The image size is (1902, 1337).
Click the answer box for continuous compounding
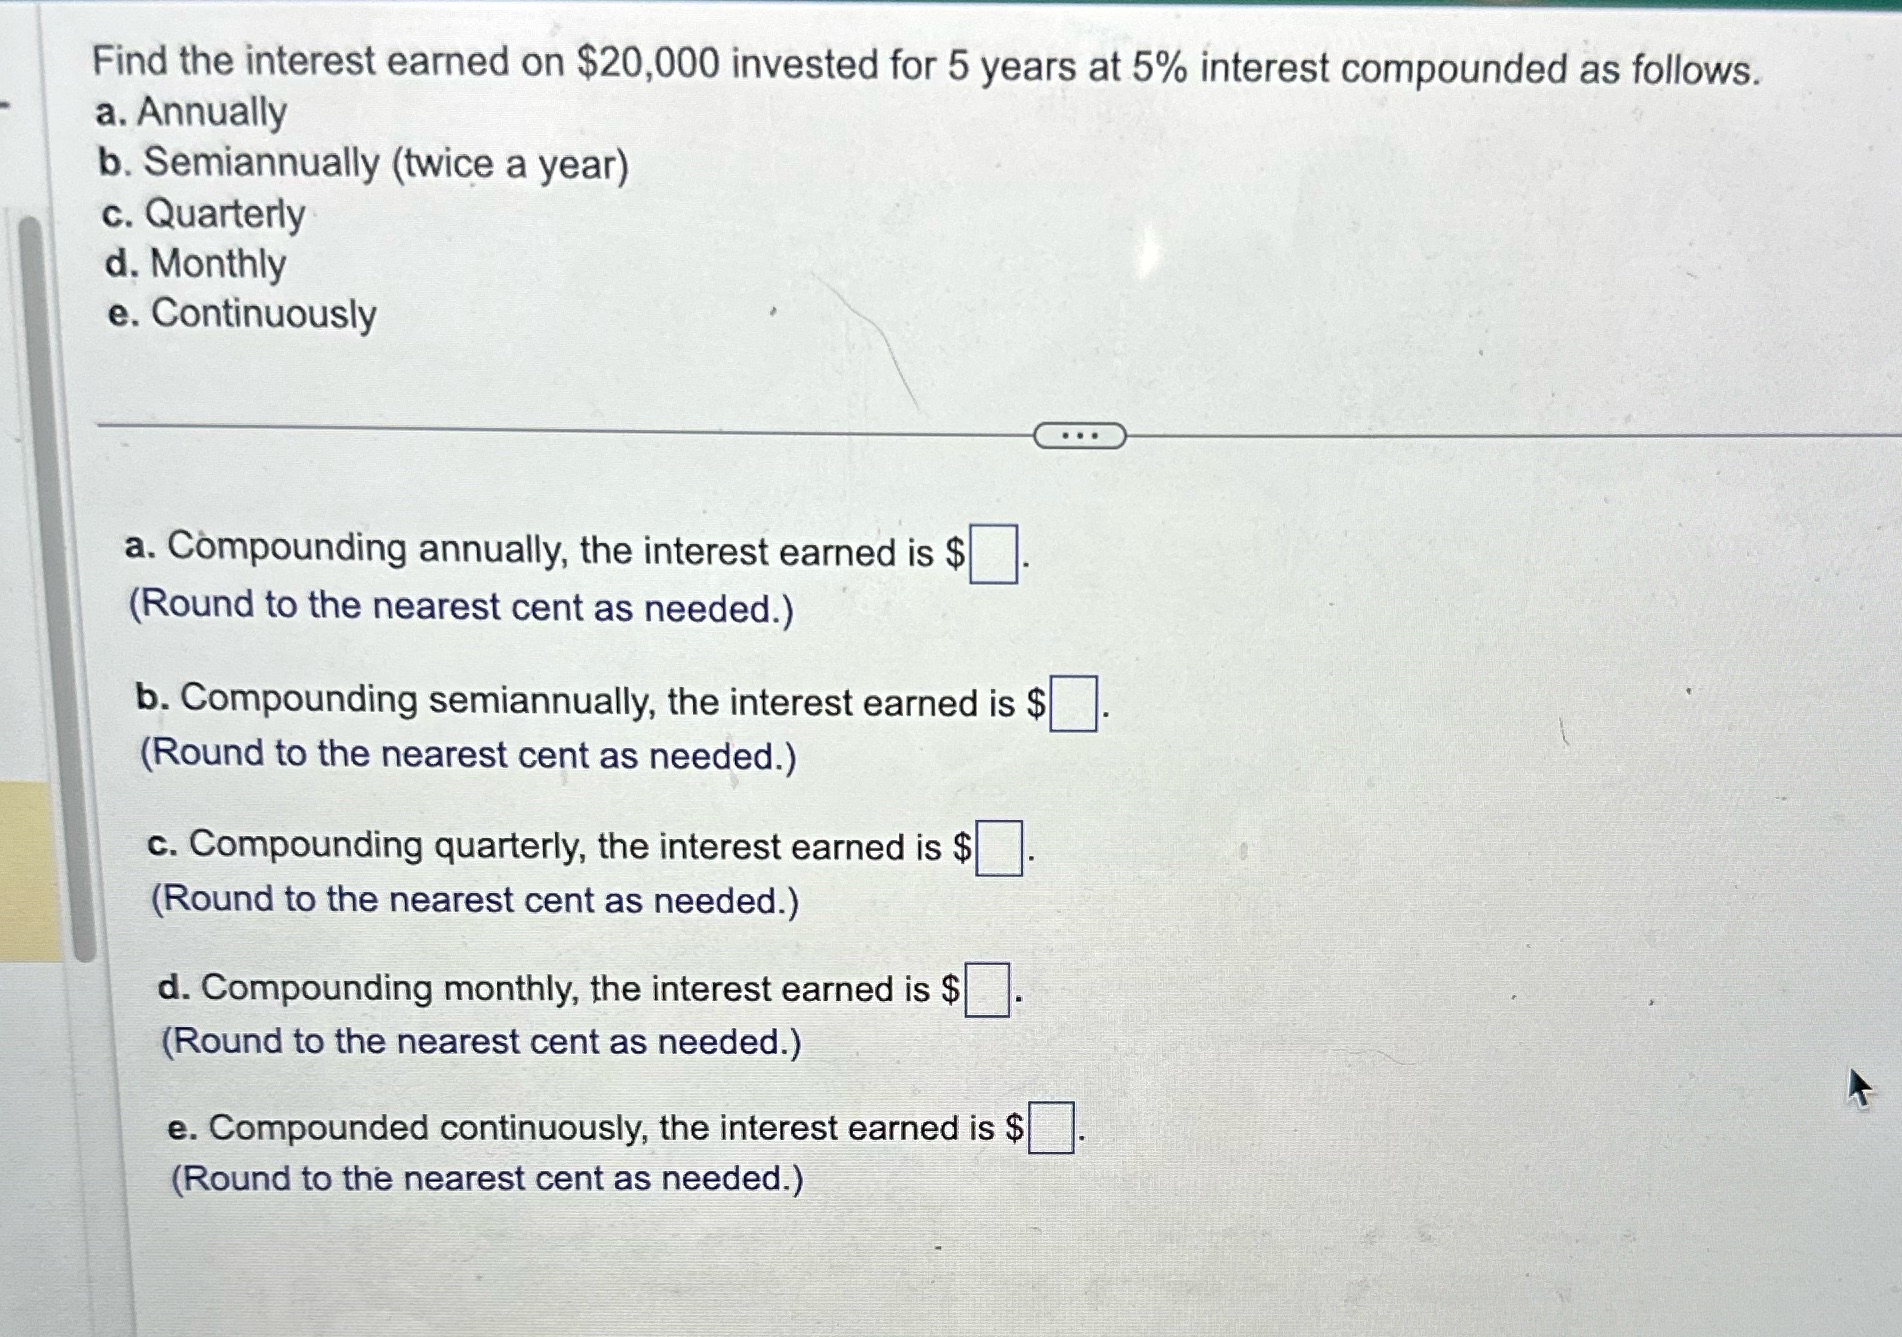[x=1053, y=1127]
